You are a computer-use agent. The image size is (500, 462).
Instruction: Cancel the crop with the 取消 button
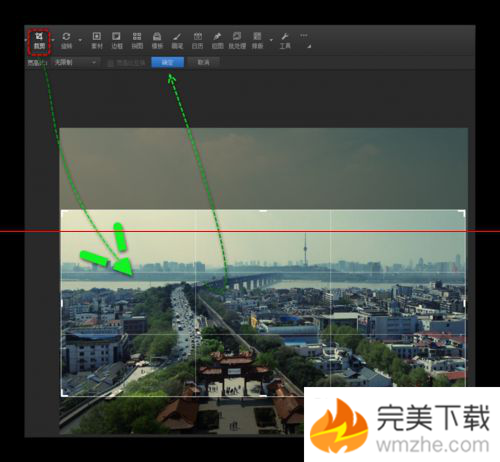click(x=203, y=62)
